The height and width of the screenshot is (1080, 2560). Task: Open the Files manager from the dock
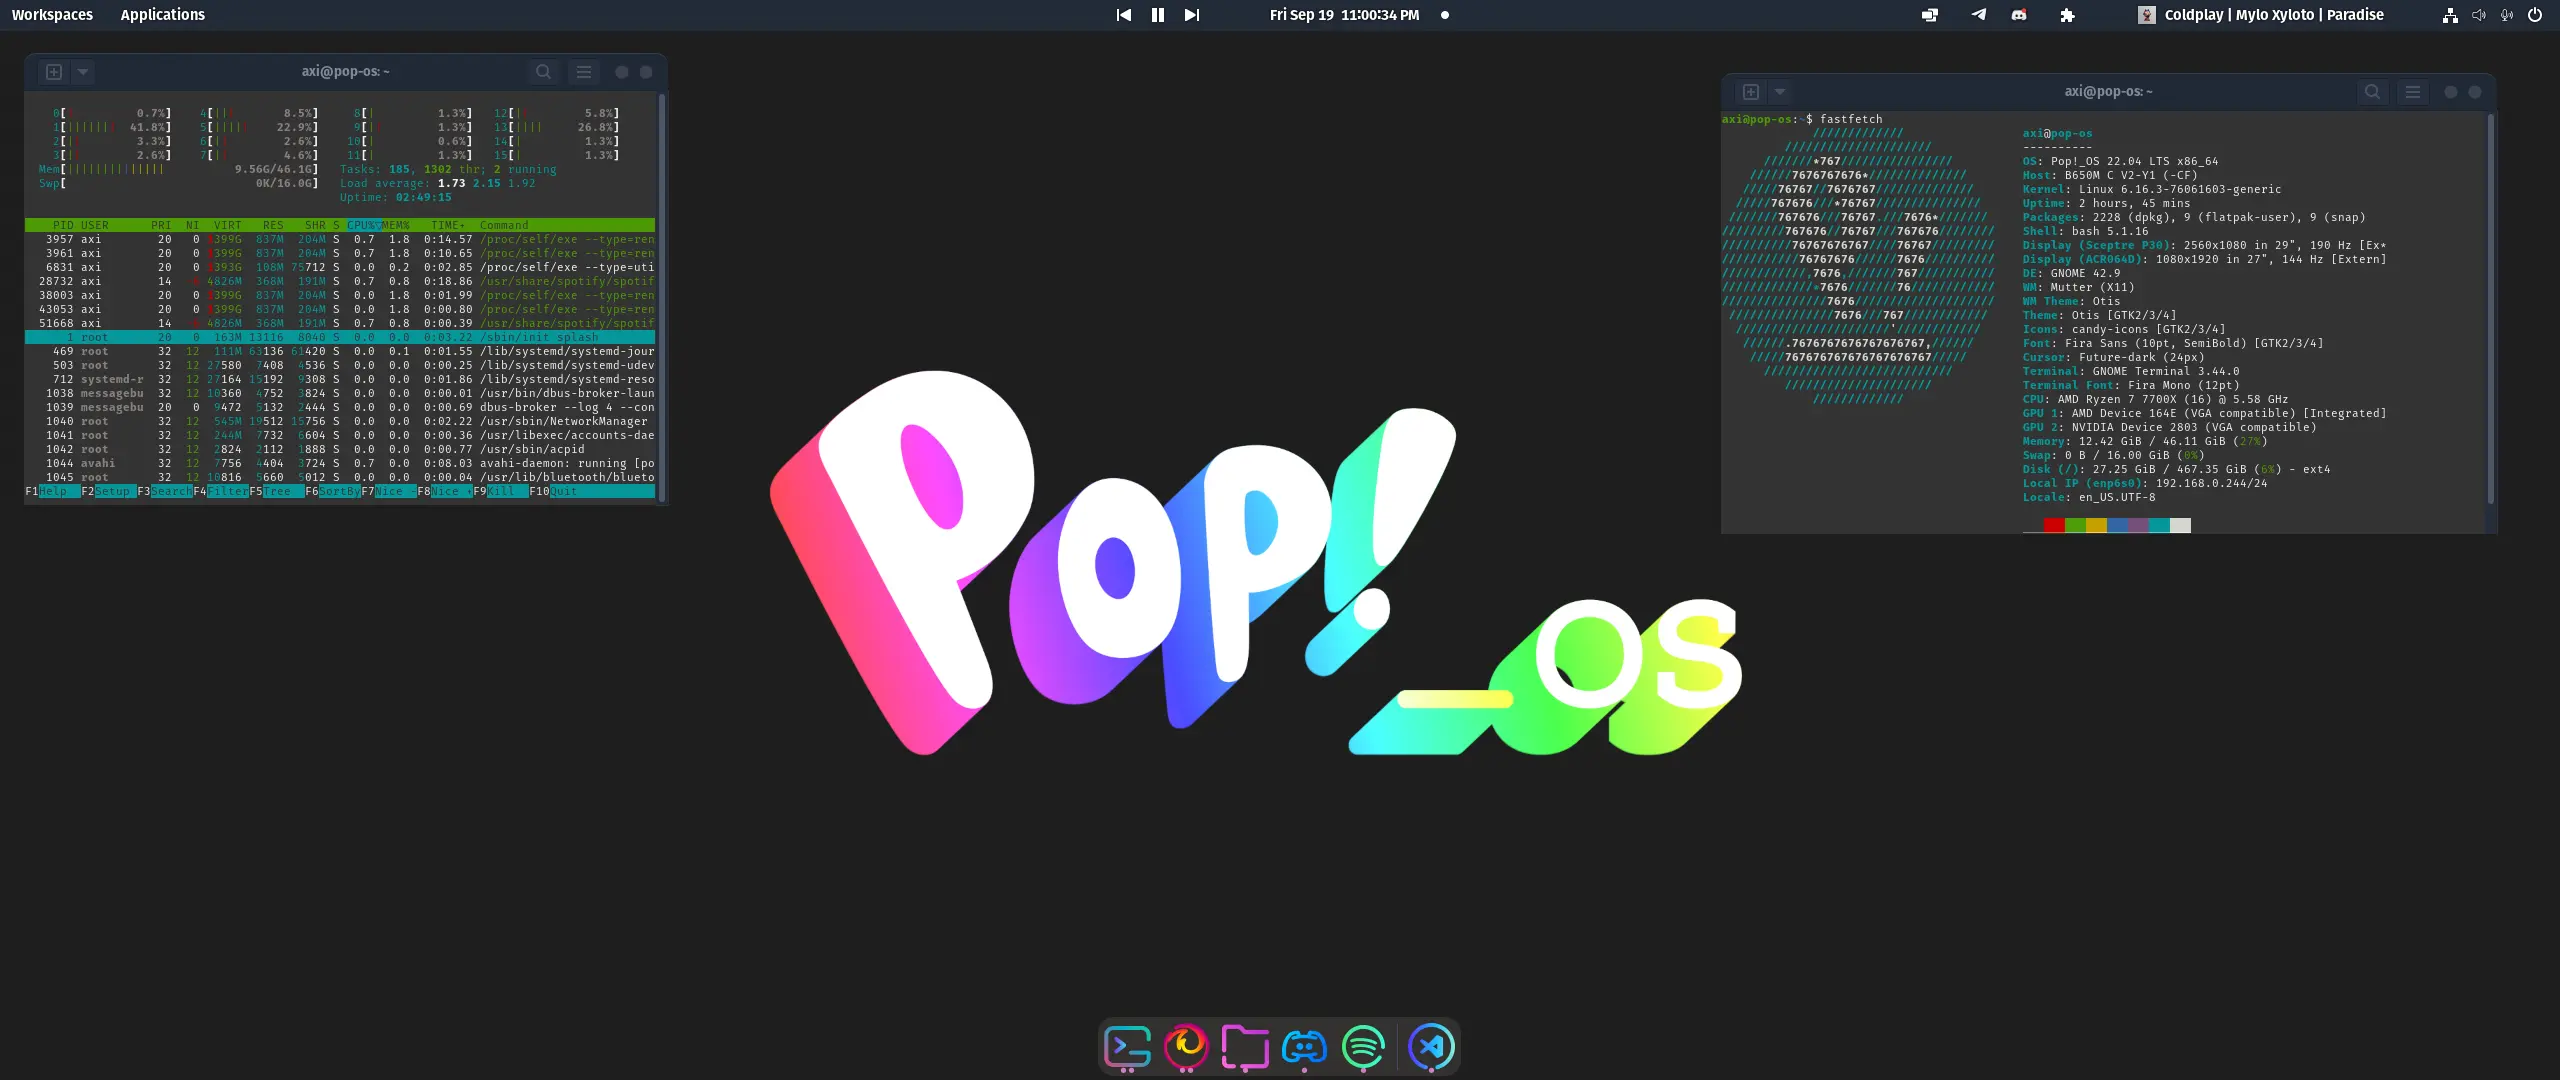point(1245,1046)
